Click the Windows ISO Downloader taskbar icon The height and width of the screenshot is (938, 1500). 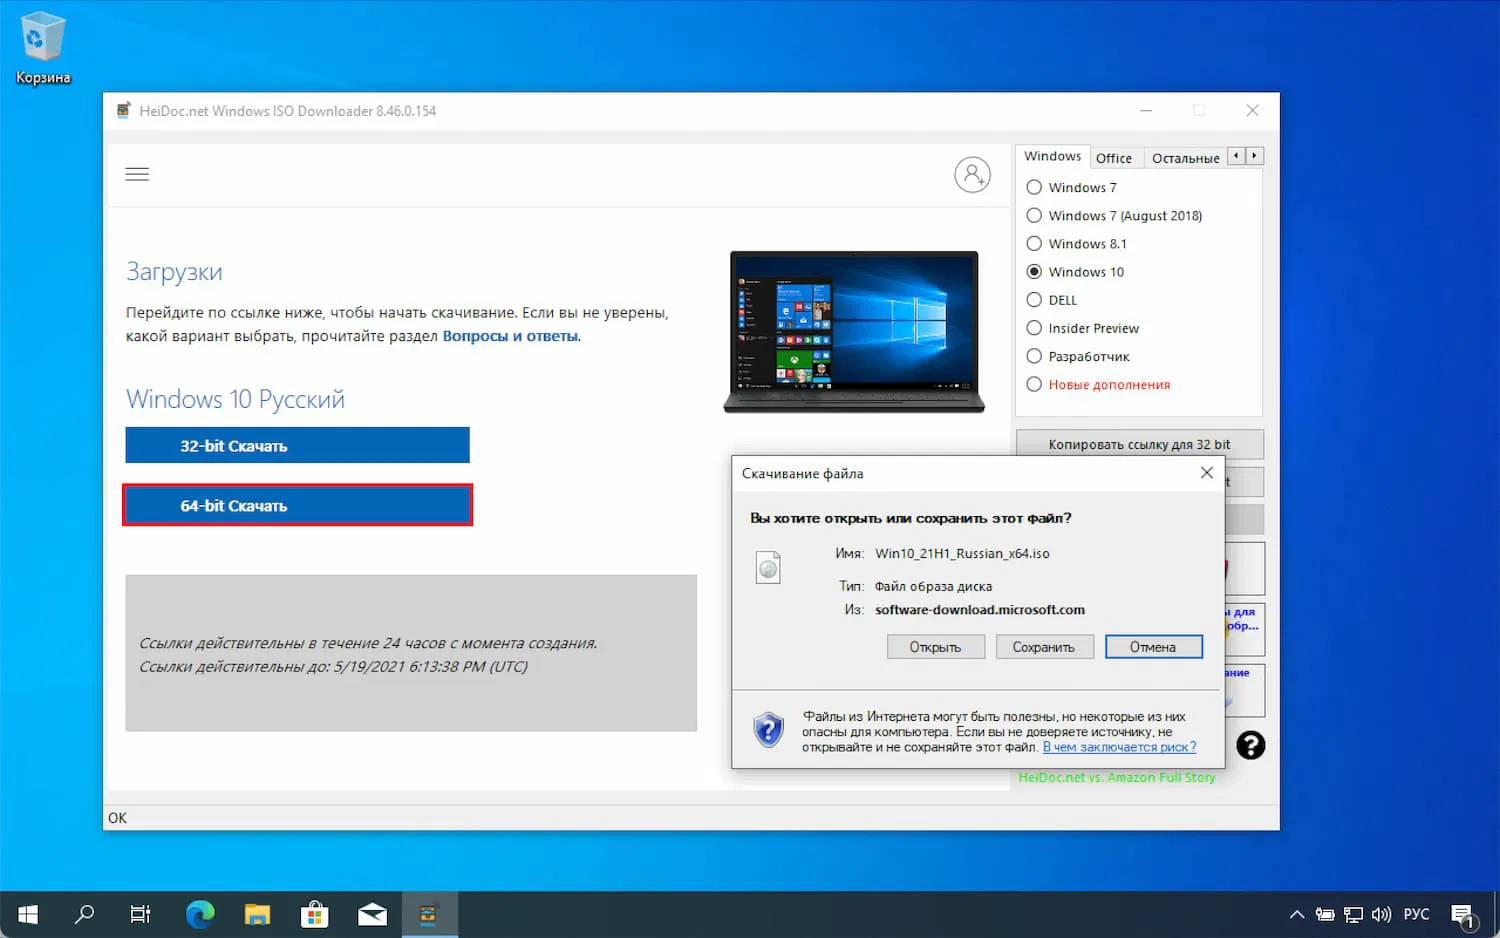point(429,913)
